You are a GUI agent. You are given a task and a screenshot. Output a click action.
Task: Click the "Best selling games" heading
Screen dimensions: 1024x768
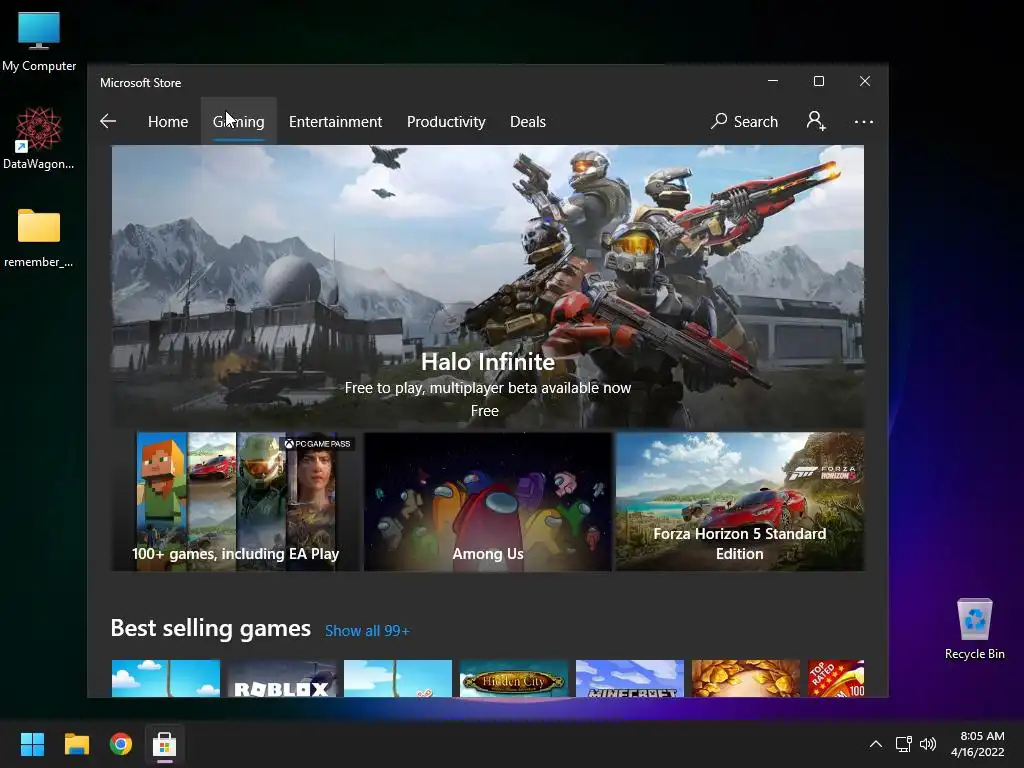[210, 628]
